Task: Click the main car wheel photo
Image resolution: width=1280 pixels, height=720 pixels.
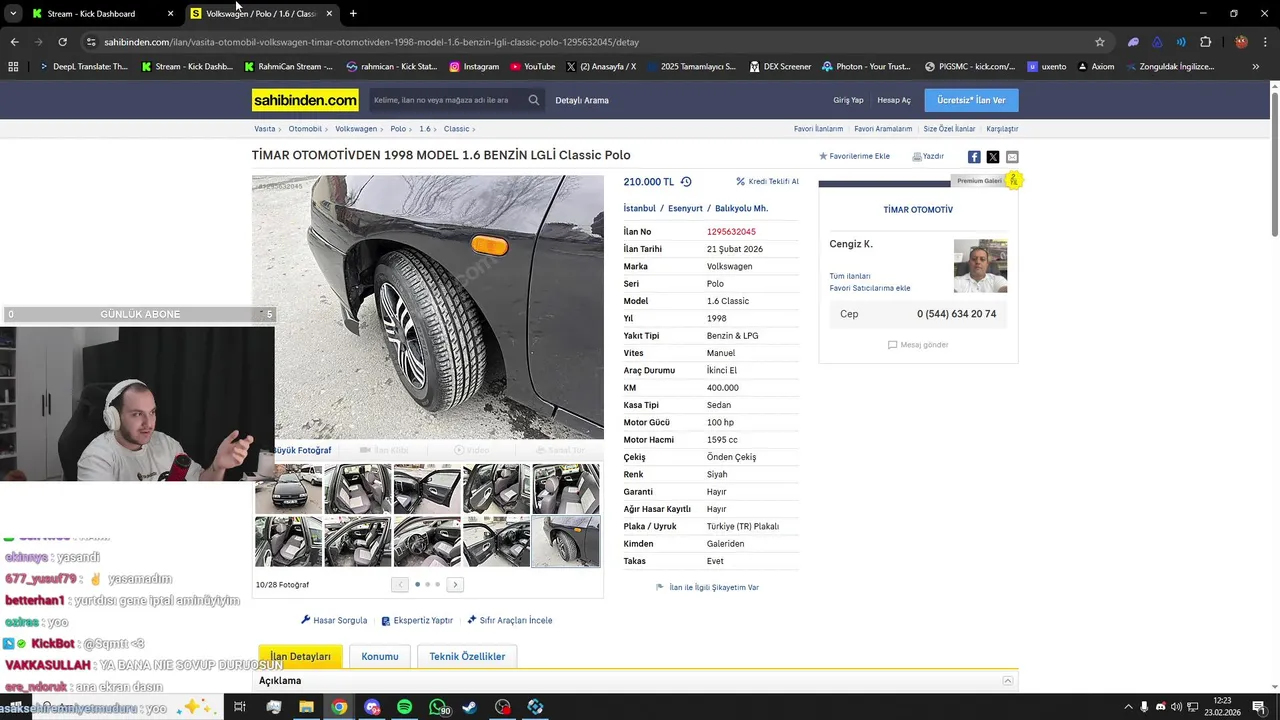Action: 428,308
